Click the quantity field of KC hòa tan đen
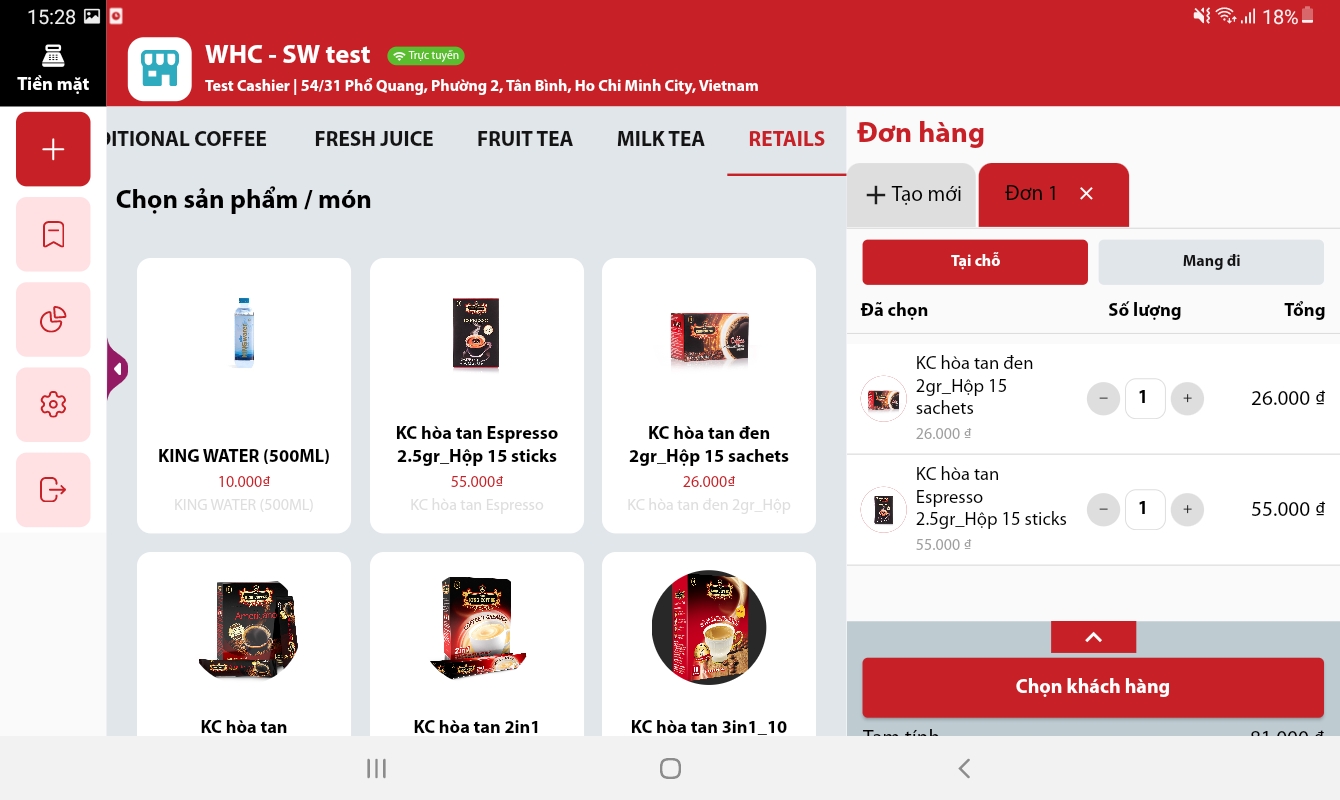This screenshot has width=1340, height=800. coord(1145,398)
